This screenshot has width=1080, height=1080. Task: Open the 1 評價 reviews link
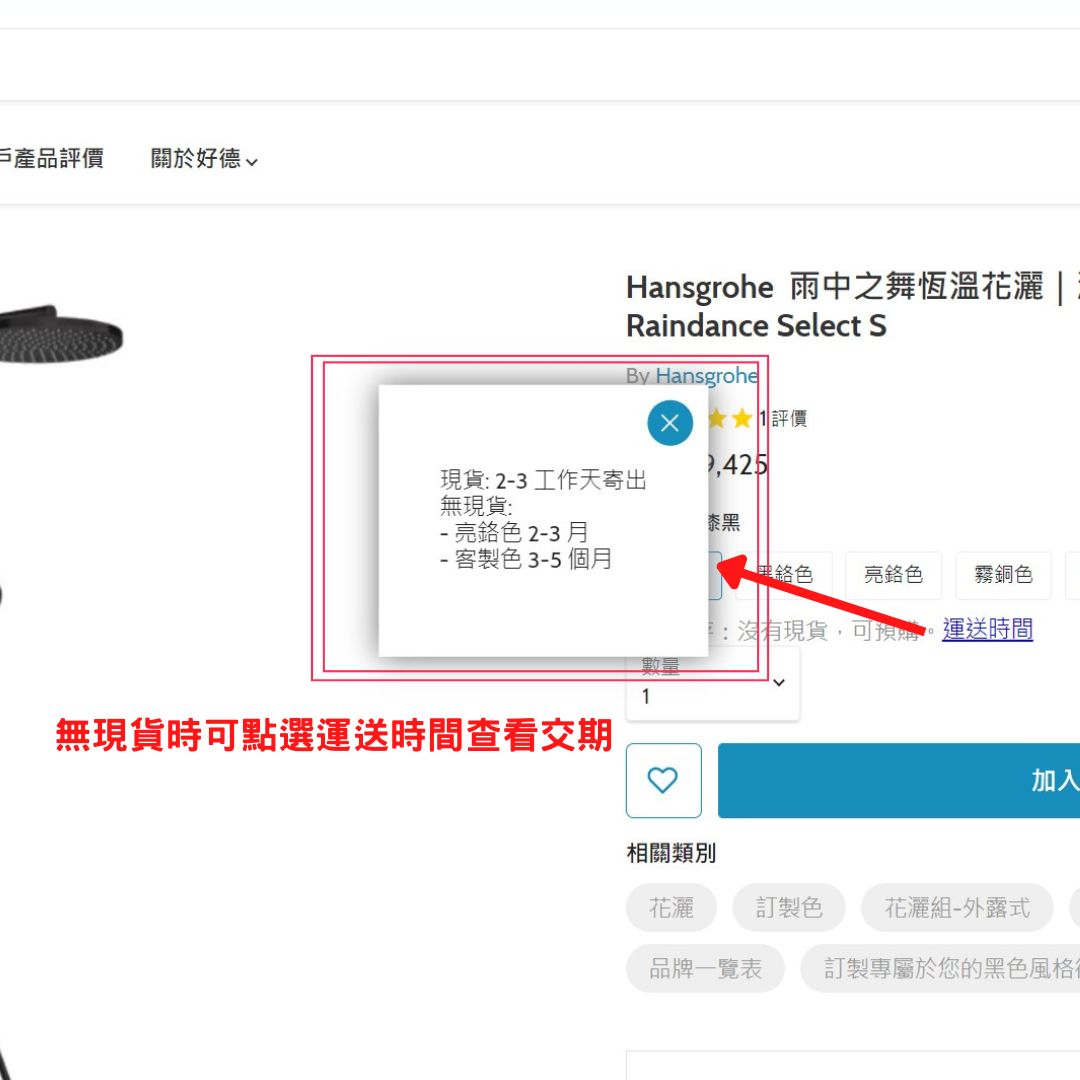(x=782, y=418)
